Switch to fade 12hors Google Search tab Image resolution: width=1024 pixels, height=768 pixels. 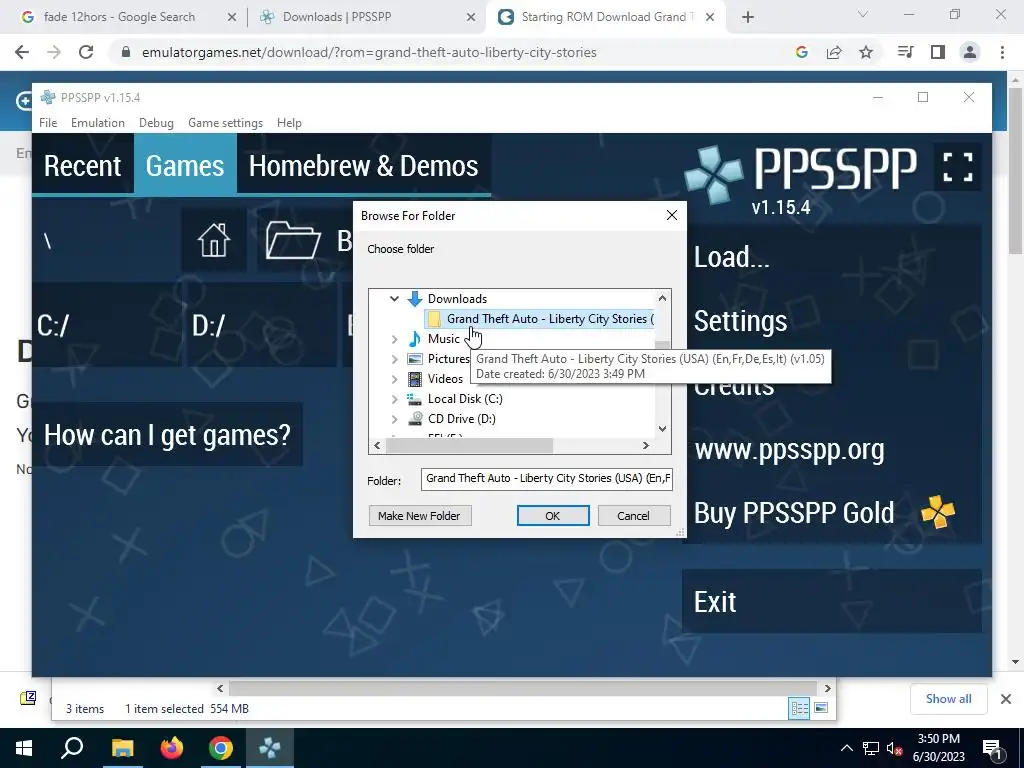tap(120, 18)
